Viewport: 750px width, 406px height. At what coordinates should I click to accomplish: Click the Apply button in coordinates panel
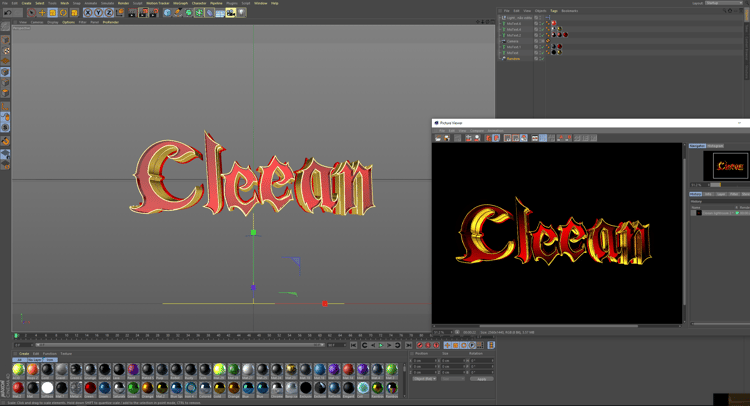tap(481, 379)
